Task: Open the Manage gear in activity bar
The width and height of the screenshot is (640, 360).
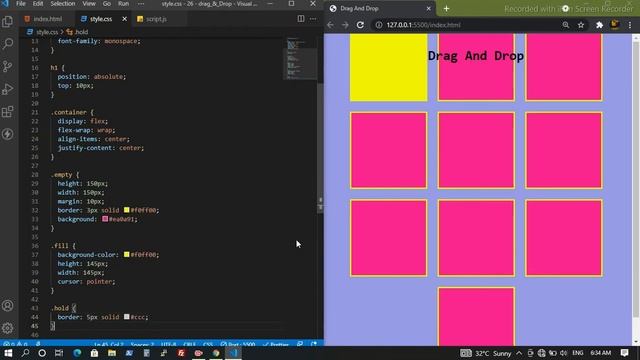Action: point(7,328)
